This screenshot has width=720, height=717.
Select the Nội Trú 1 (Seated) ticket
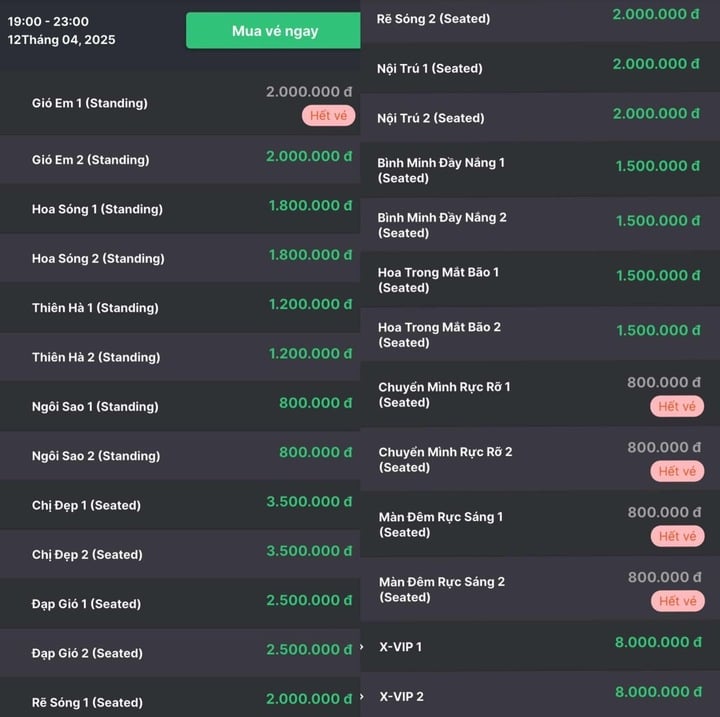pos(430,68)
